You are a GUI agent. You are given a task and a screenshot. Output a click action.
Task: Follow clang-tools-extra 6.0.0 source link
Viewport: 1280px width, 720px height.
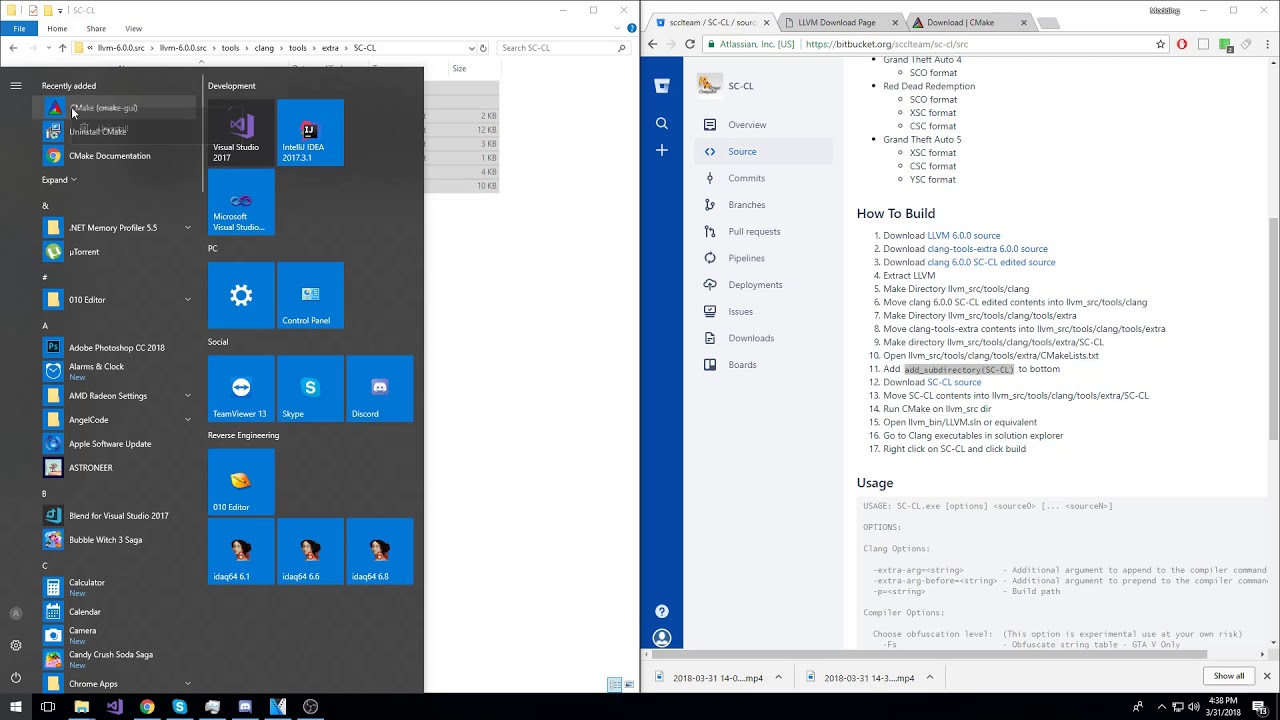(987, 249)
